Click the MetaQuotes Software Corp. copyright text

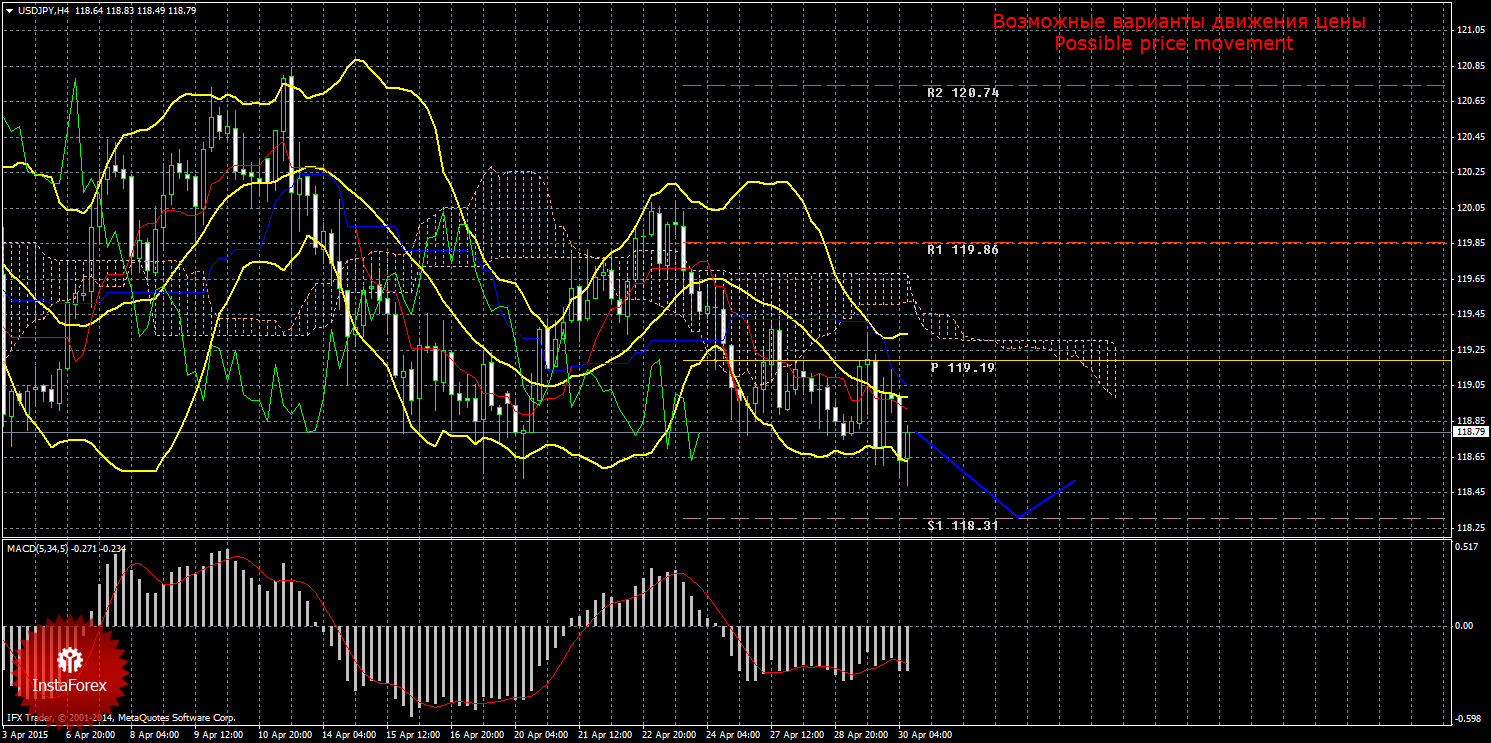(x=176, y=718)
